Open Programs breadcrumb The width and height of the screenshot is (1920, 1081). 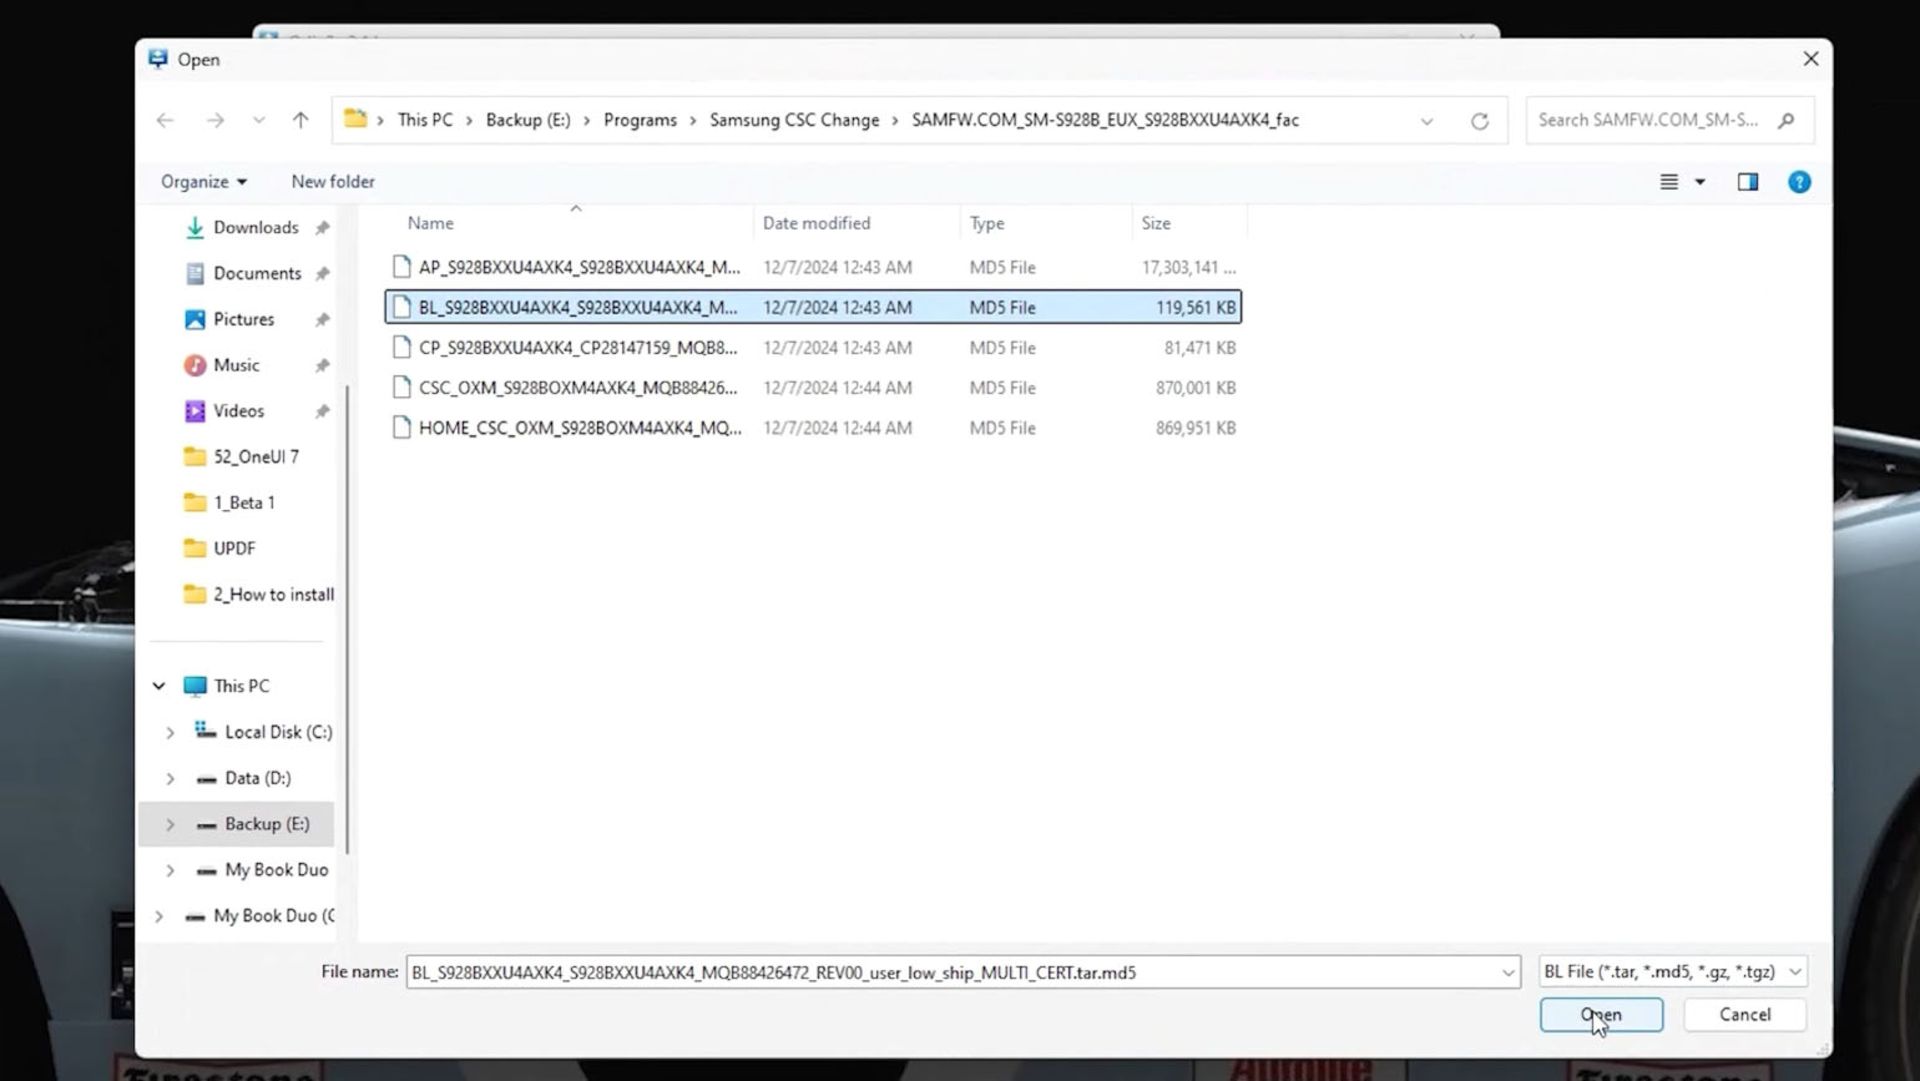point(640,120)
